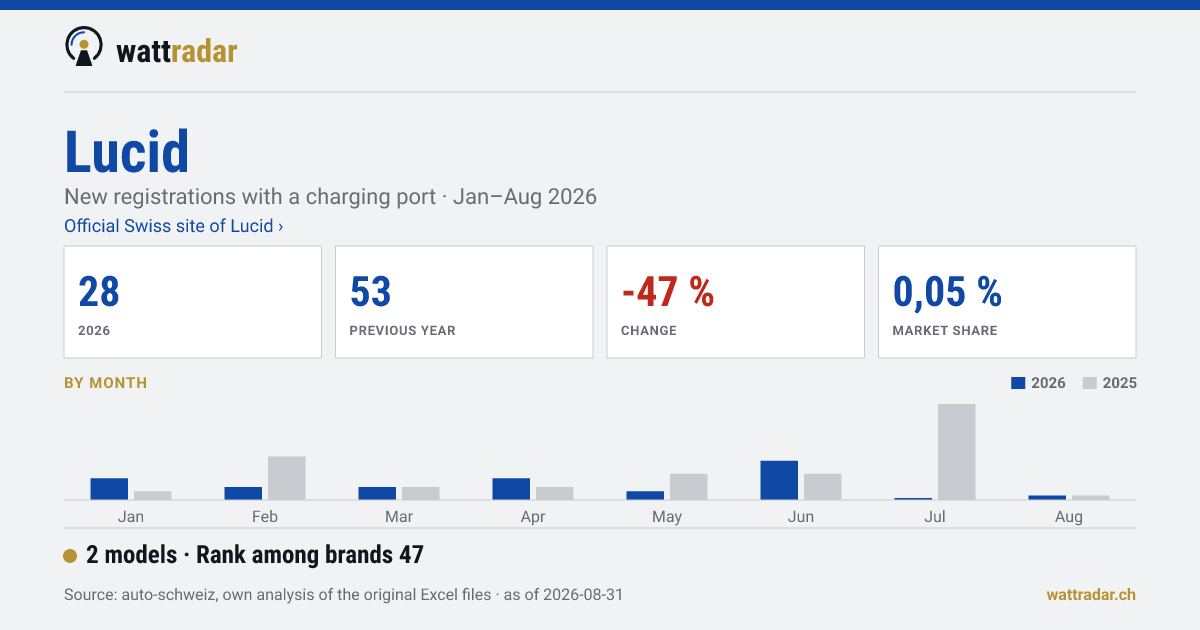
Task: Click the Mar month axis label
Action: [399, 516]
